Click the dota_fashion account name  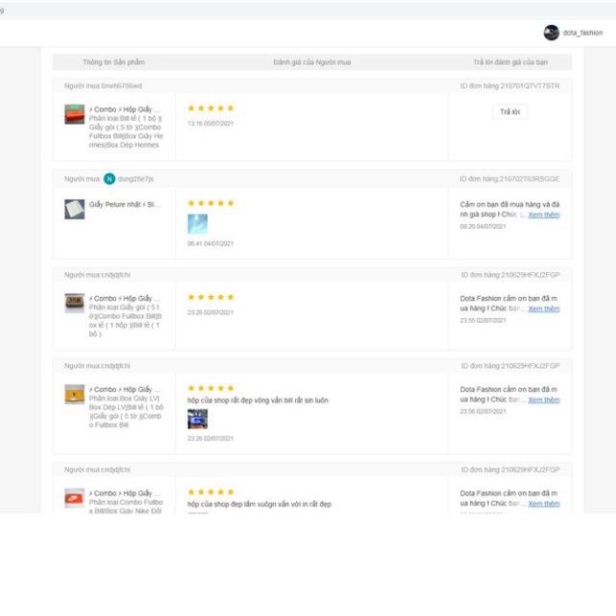coord(583,33)
